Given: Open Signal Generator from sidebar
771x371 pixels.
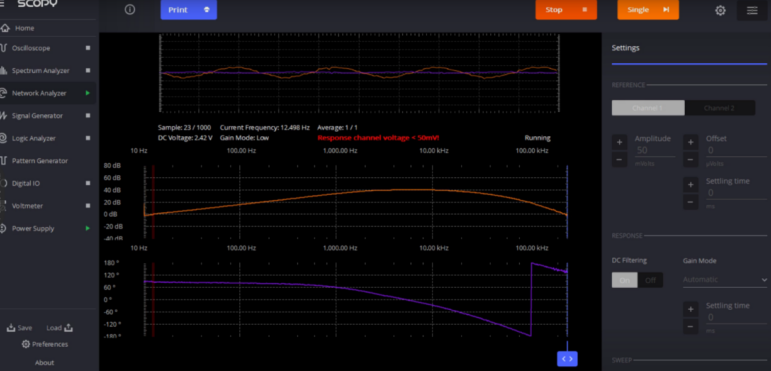Looking at the screenshot, I should coord(37,116).
